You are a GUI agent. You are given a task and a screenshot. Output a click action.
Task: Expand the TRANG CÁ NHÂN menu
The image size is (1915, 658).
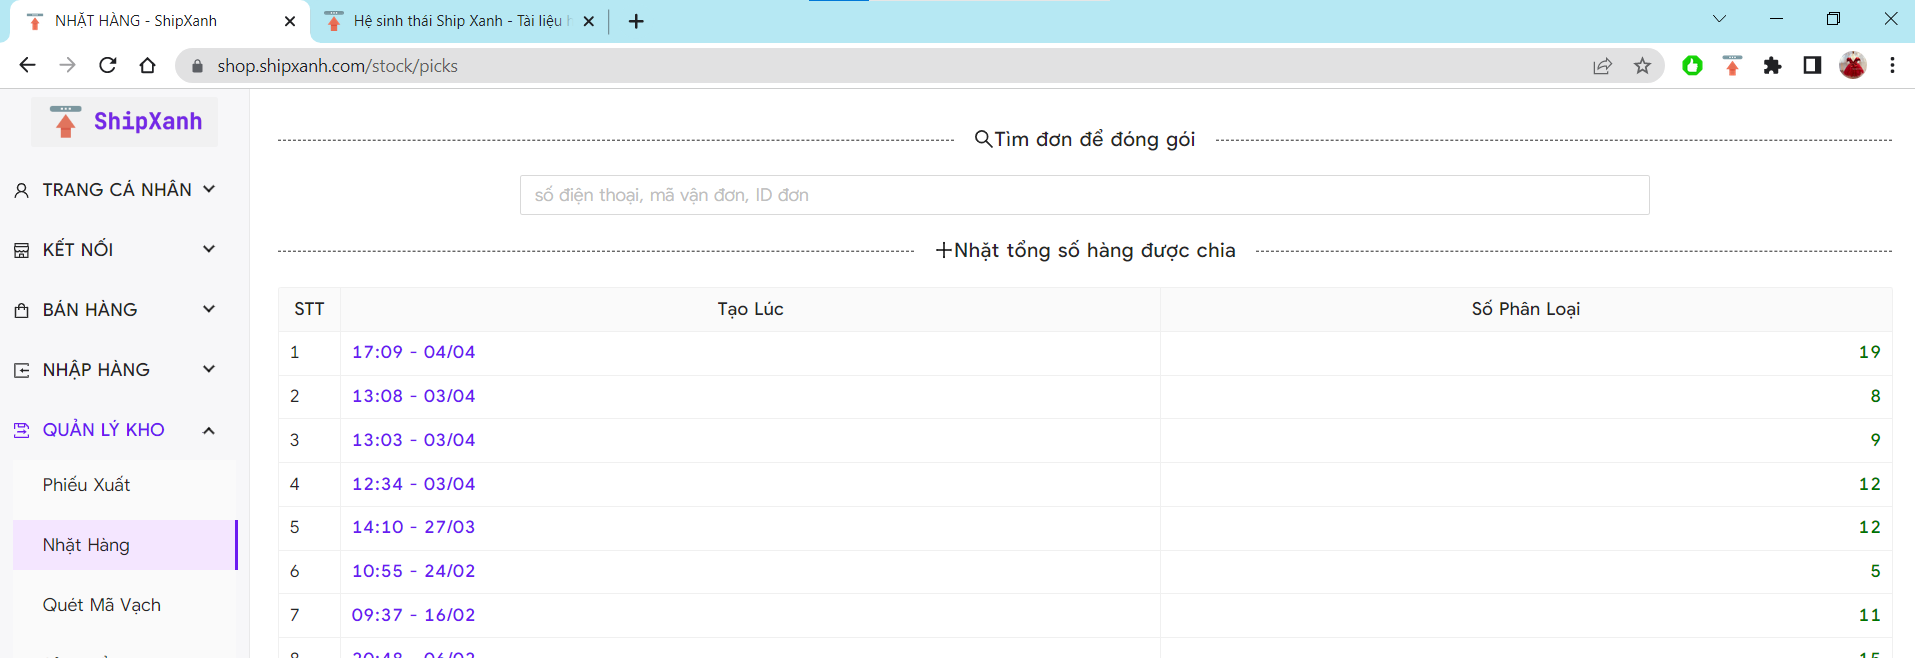pyautogui.click(x=116, y=190)
